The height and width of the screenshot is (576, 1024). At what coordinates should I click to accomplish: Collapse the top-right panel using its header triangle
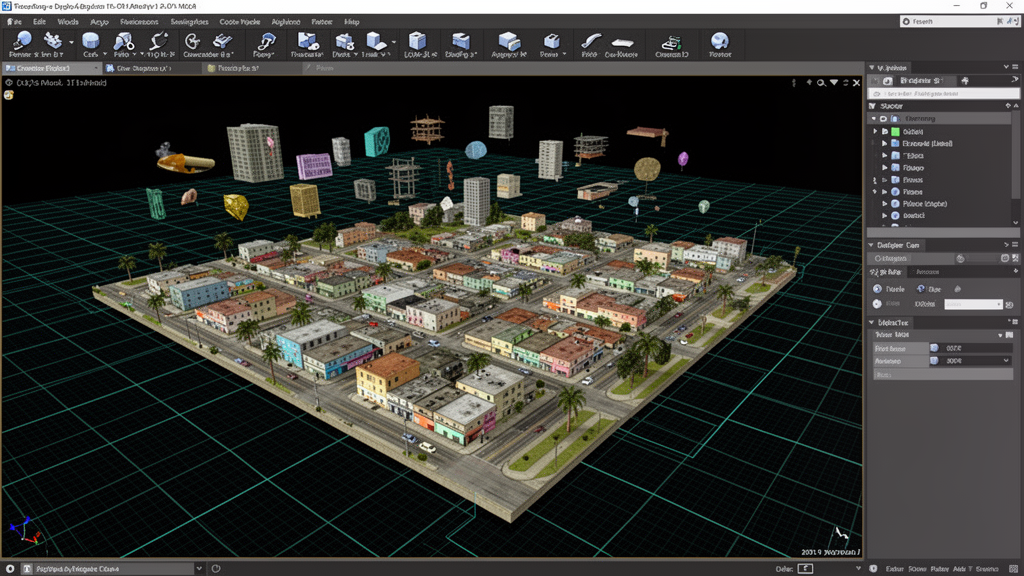872,67
